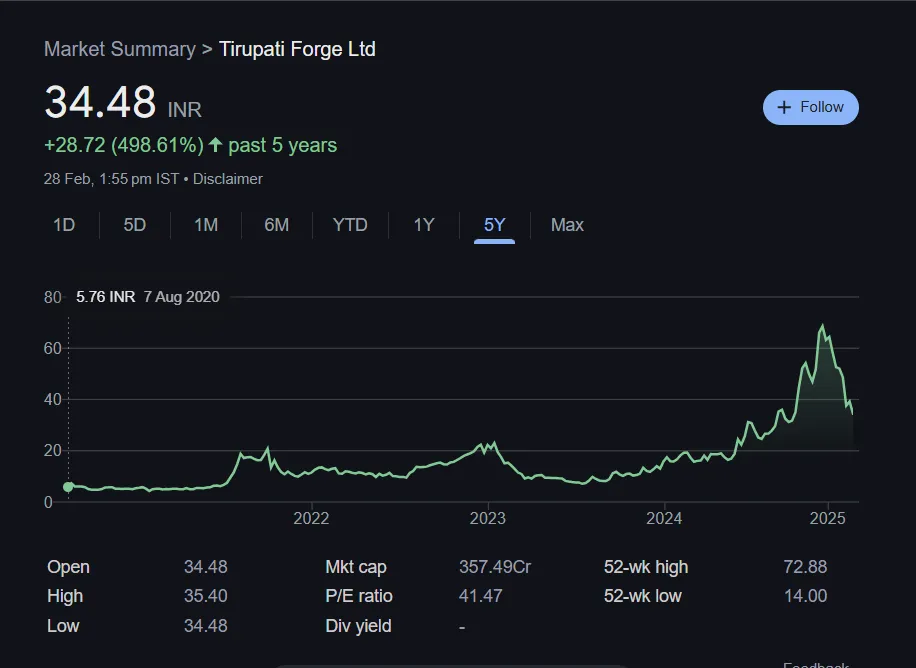Click the 'Tirupati Forge Ltd' title
916x668 pixels.
coord(297,49)
